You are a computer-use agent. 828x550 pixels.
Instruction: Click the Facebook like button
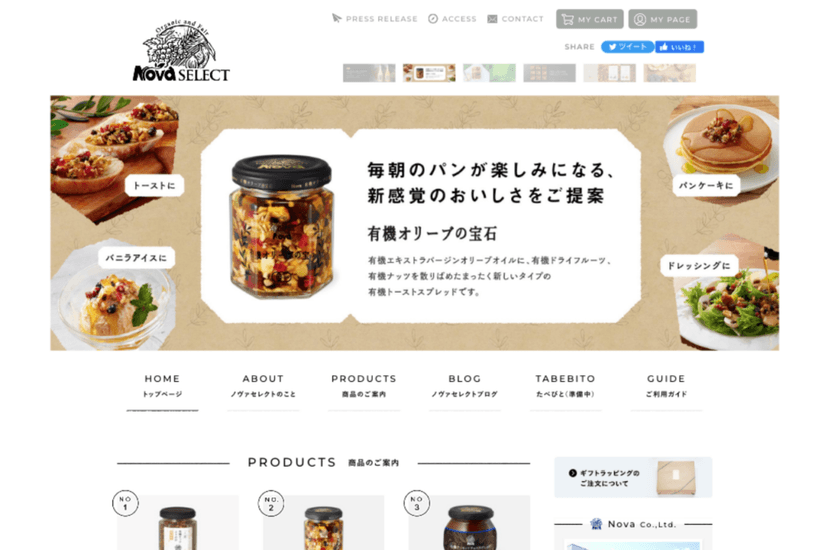point(680,47)
